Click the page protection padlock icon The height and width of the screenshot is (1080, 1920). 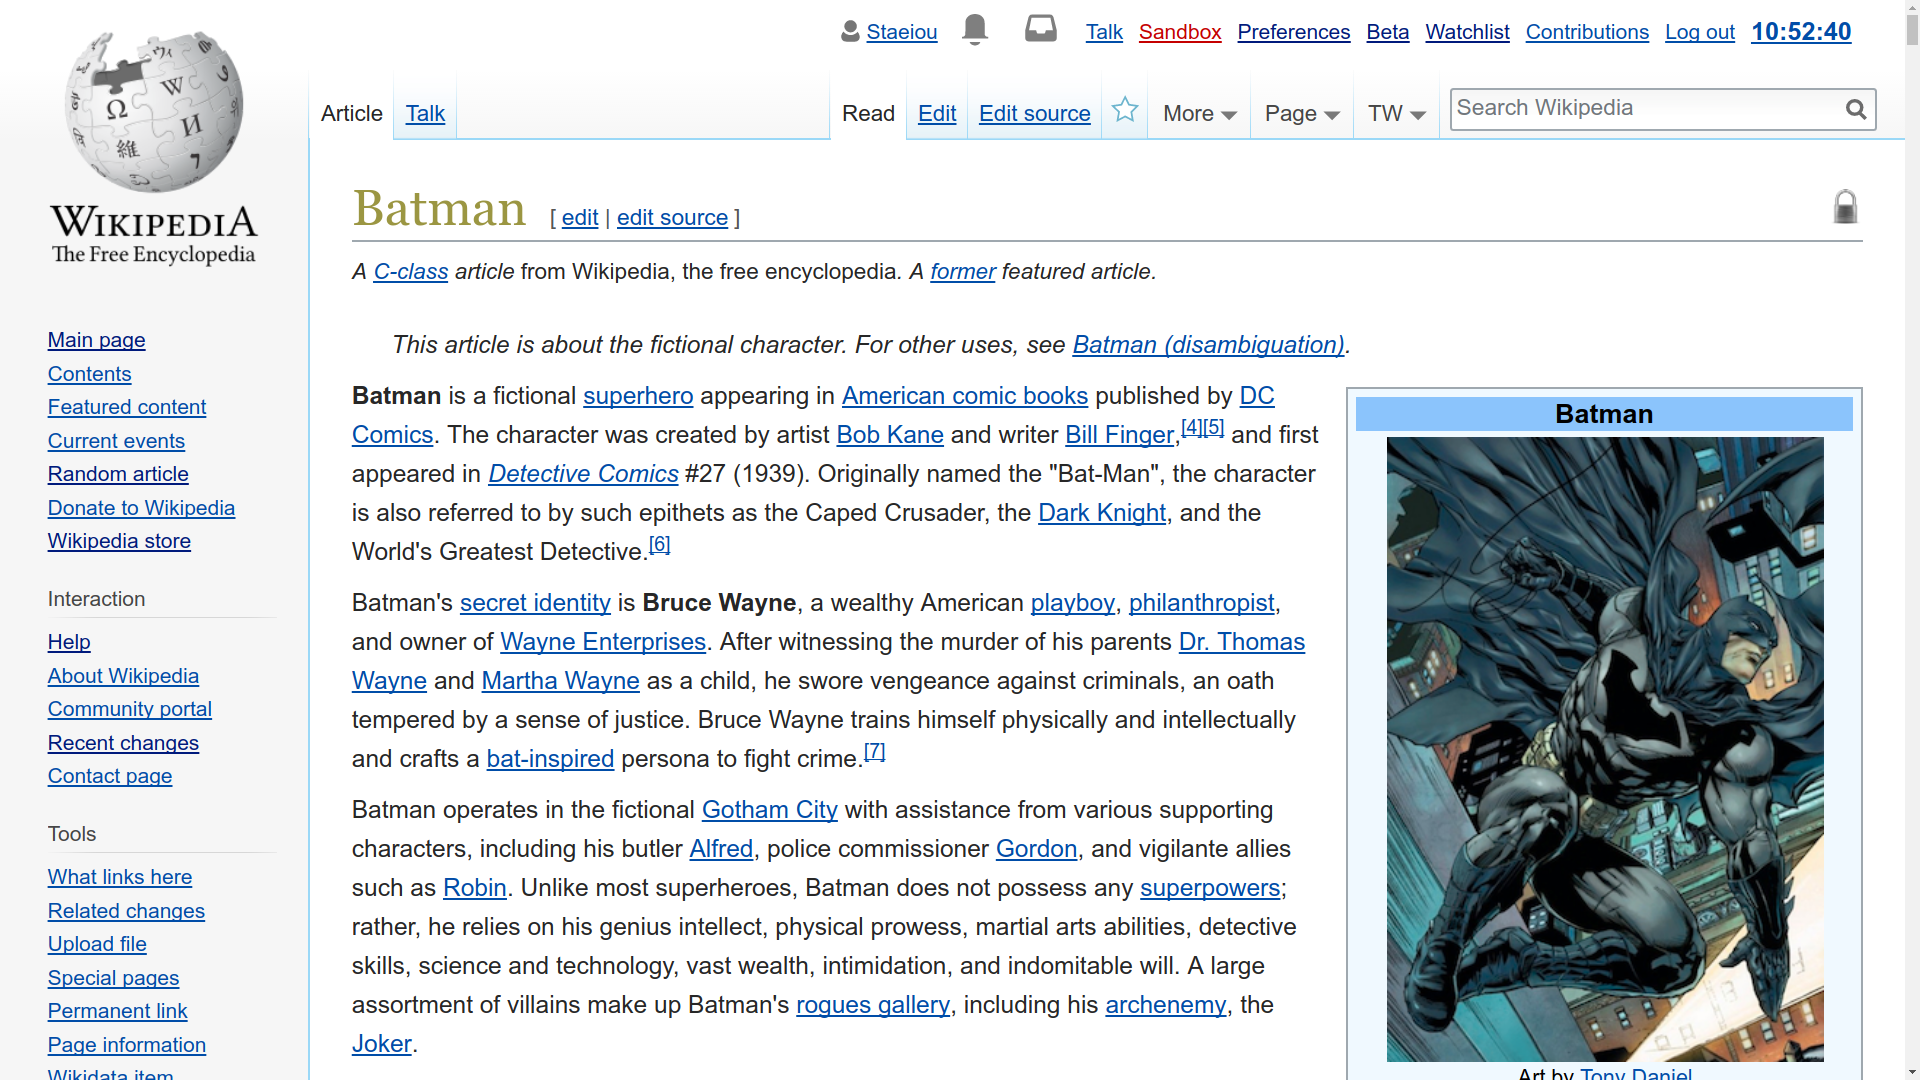(x=1845, y=207)
